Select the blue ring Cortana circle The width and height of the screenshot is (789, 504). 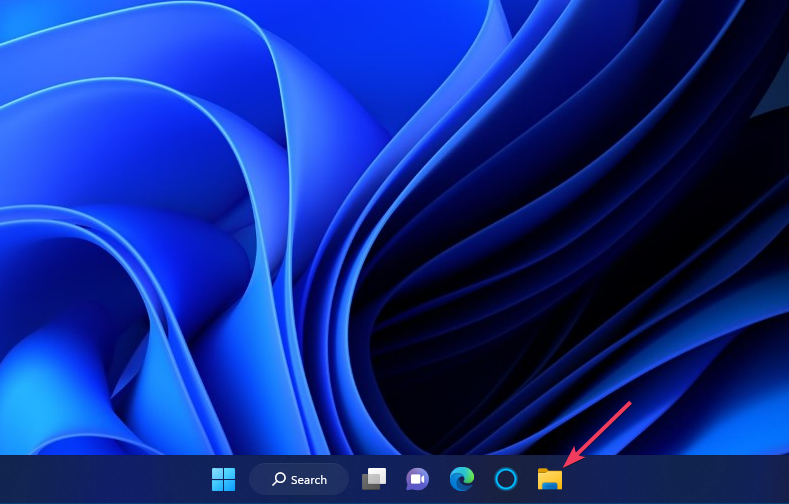(x=506, y=479)
